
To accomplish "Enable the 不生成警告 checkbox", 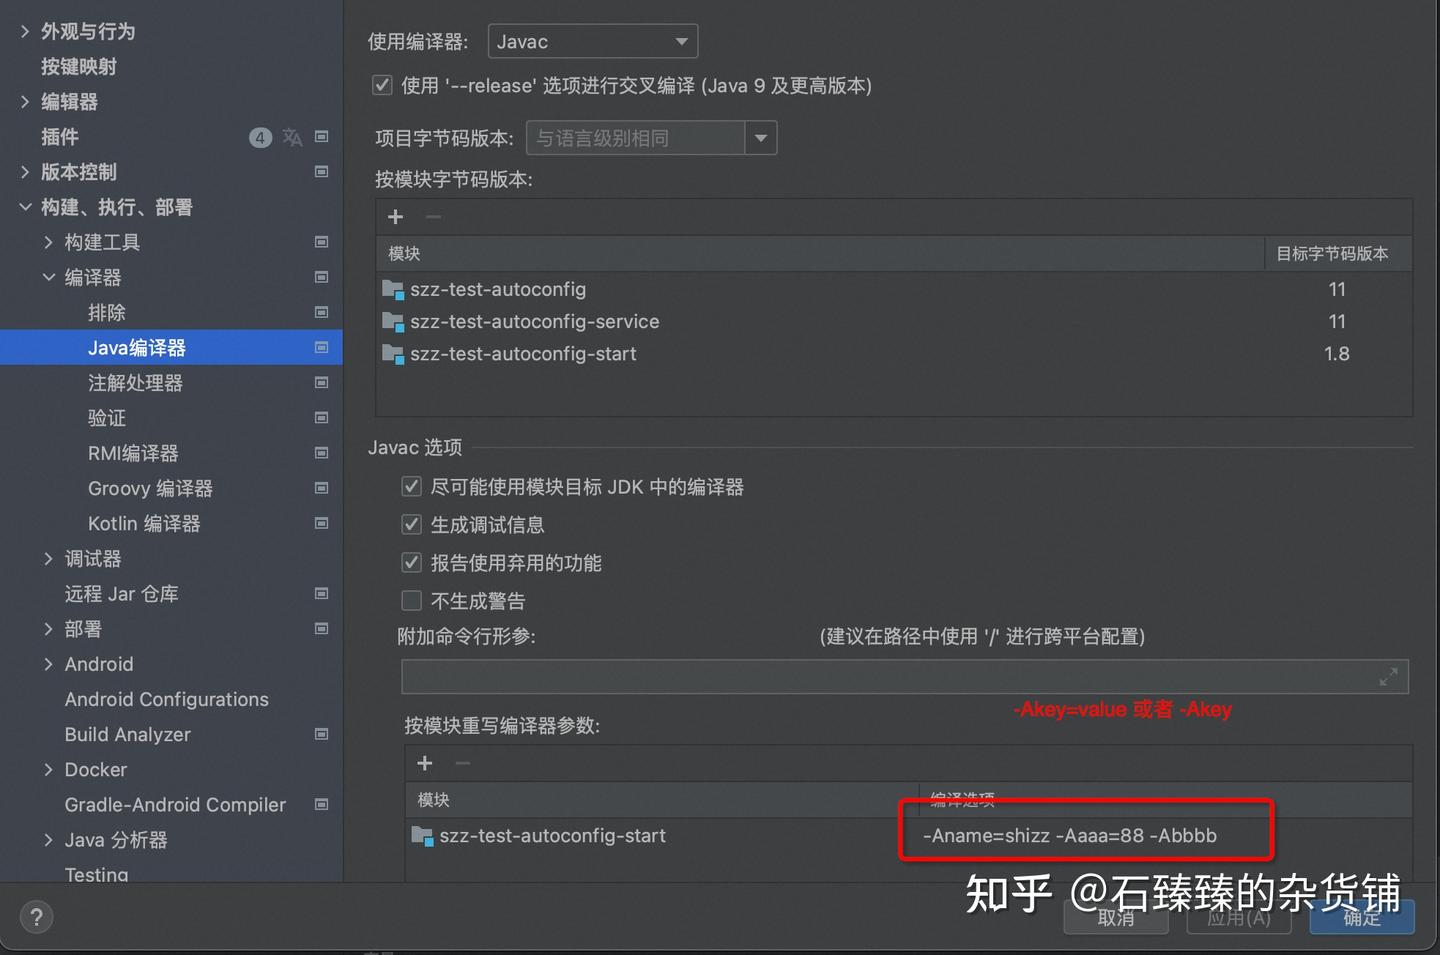I will point(411,600).
